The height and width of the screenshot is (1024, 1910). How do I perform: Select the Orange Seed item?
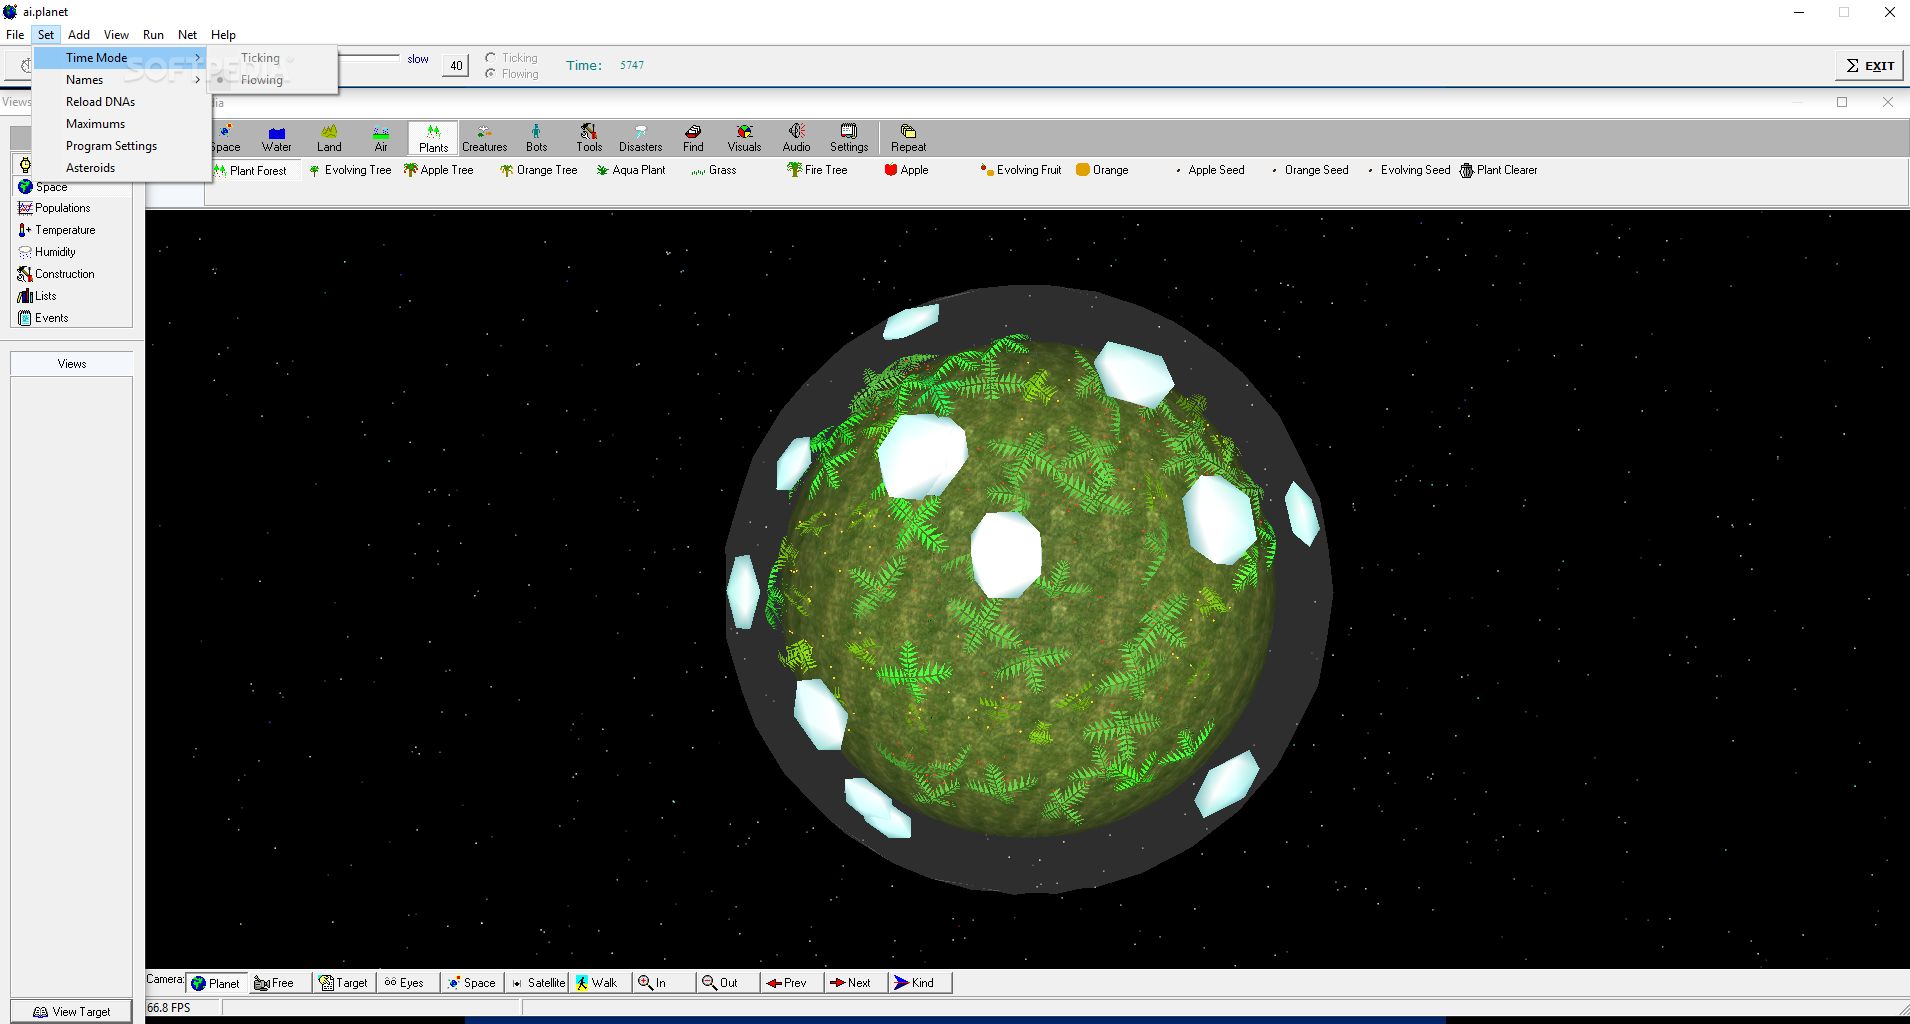1310,171
